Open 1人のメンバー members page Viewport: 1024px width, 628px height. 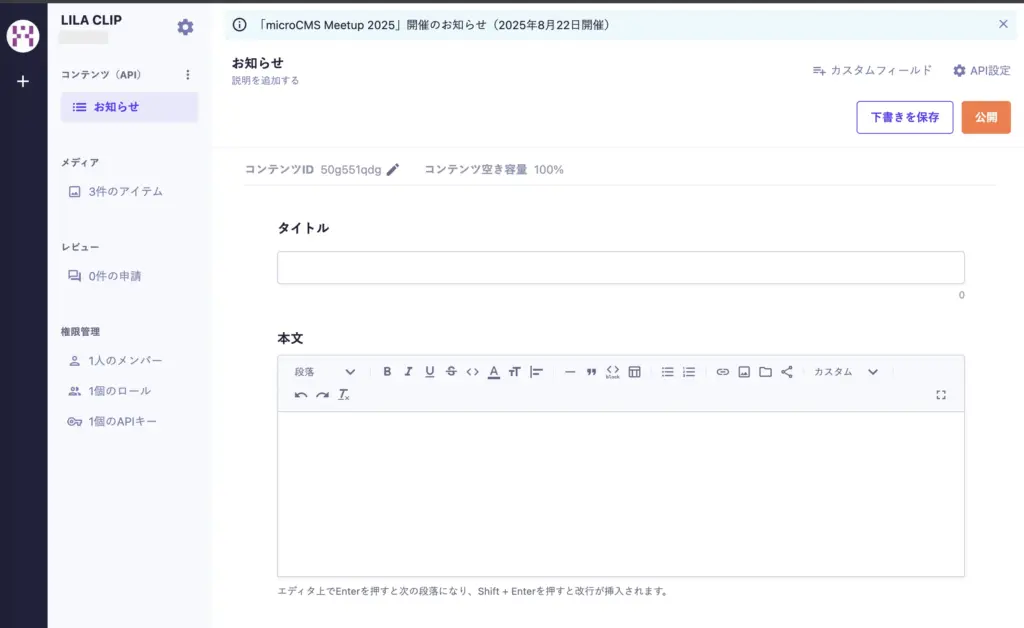coord(116,360)
